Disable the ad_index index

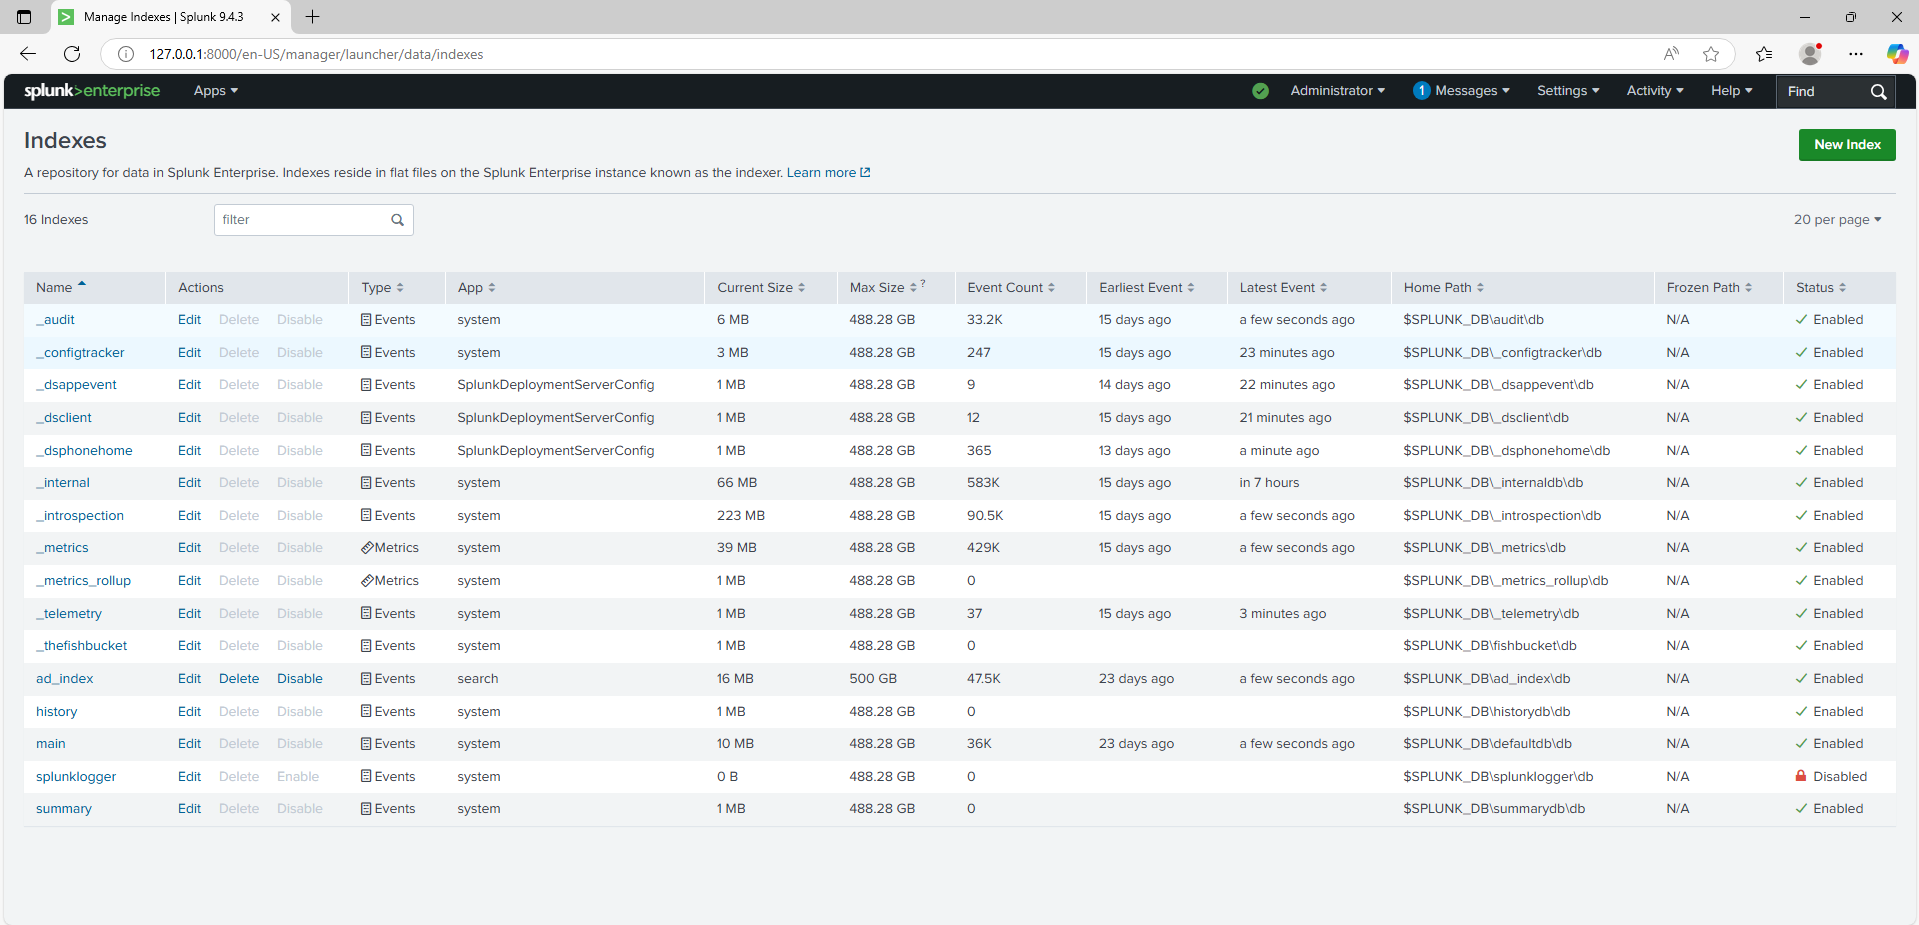300,679
